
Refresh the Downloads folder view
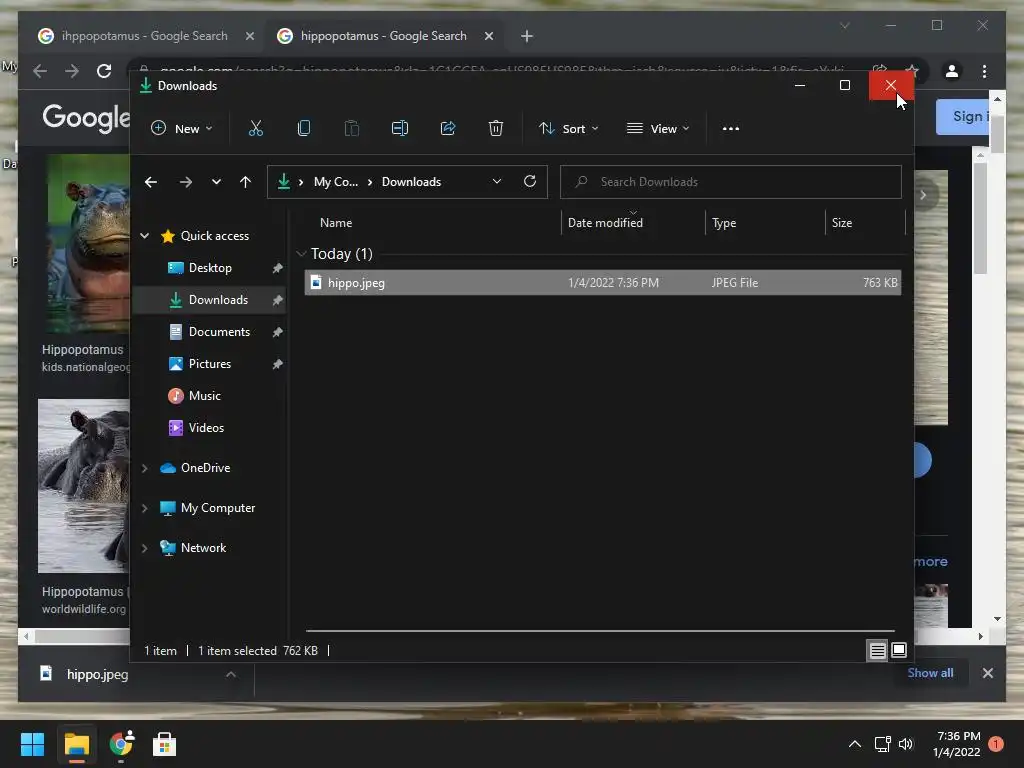point(530,181)
